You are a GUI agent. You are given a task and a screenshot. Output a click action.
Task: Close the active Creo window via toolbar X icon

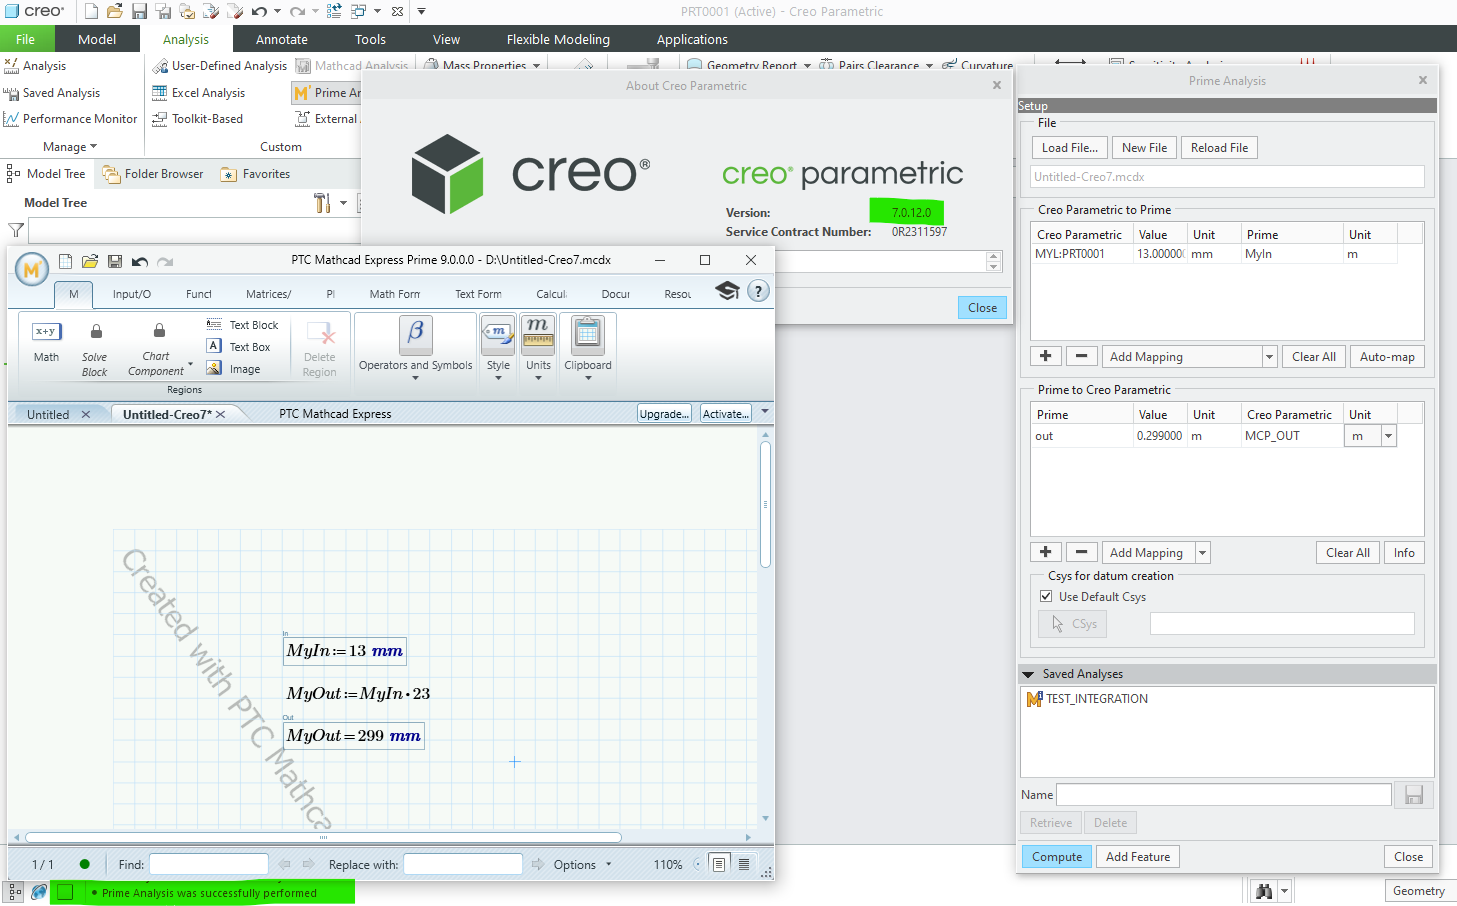click(x=397, y=12)
